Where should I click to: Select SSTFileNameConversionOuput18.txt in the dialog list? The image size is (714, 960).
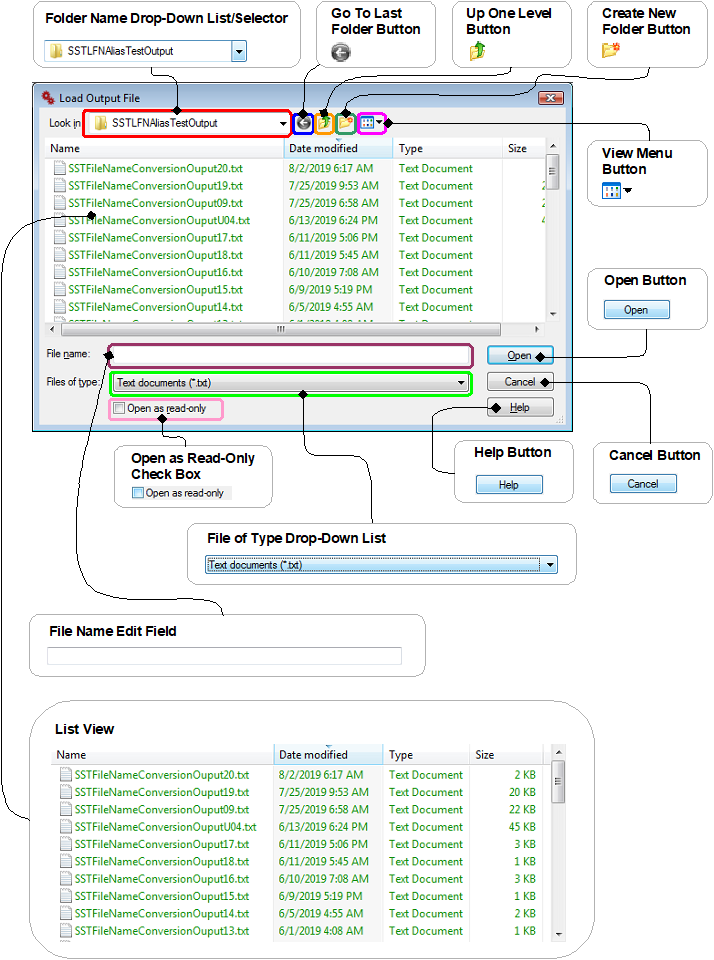click(156, 255)
